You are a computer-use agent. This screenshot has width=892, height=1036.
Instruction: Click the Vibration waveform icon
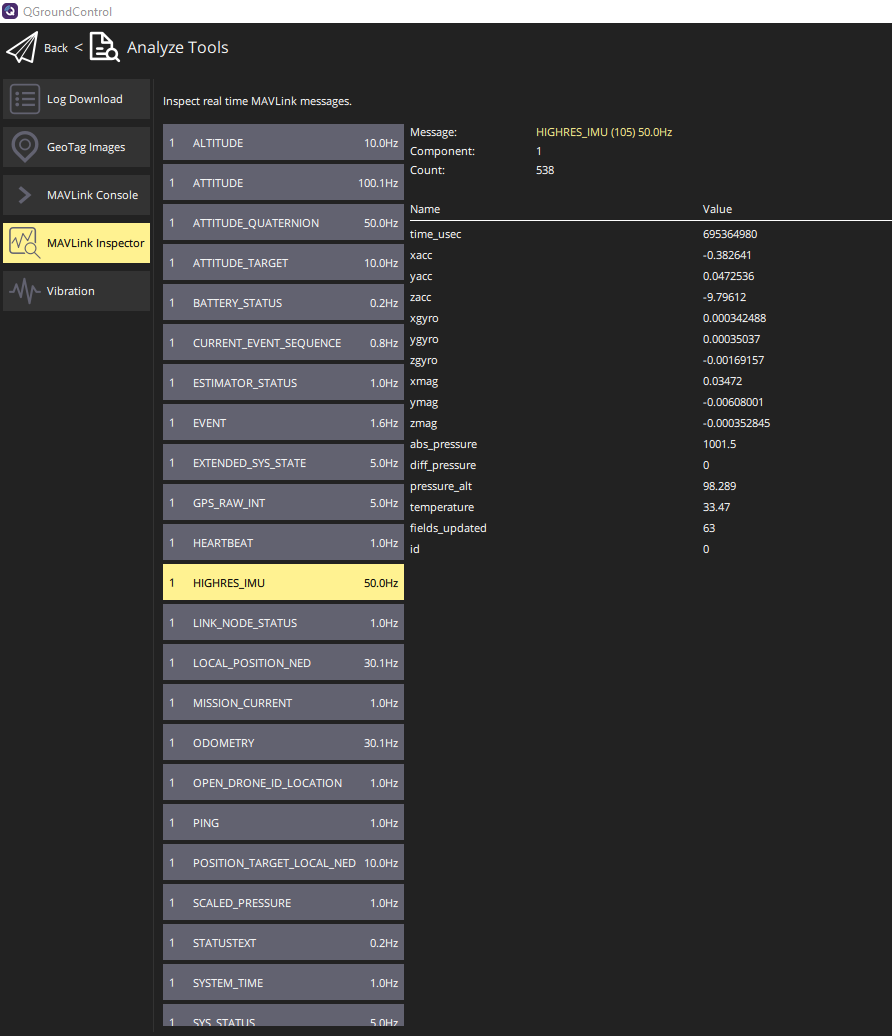pyautogui.click(x=25, y=291)
